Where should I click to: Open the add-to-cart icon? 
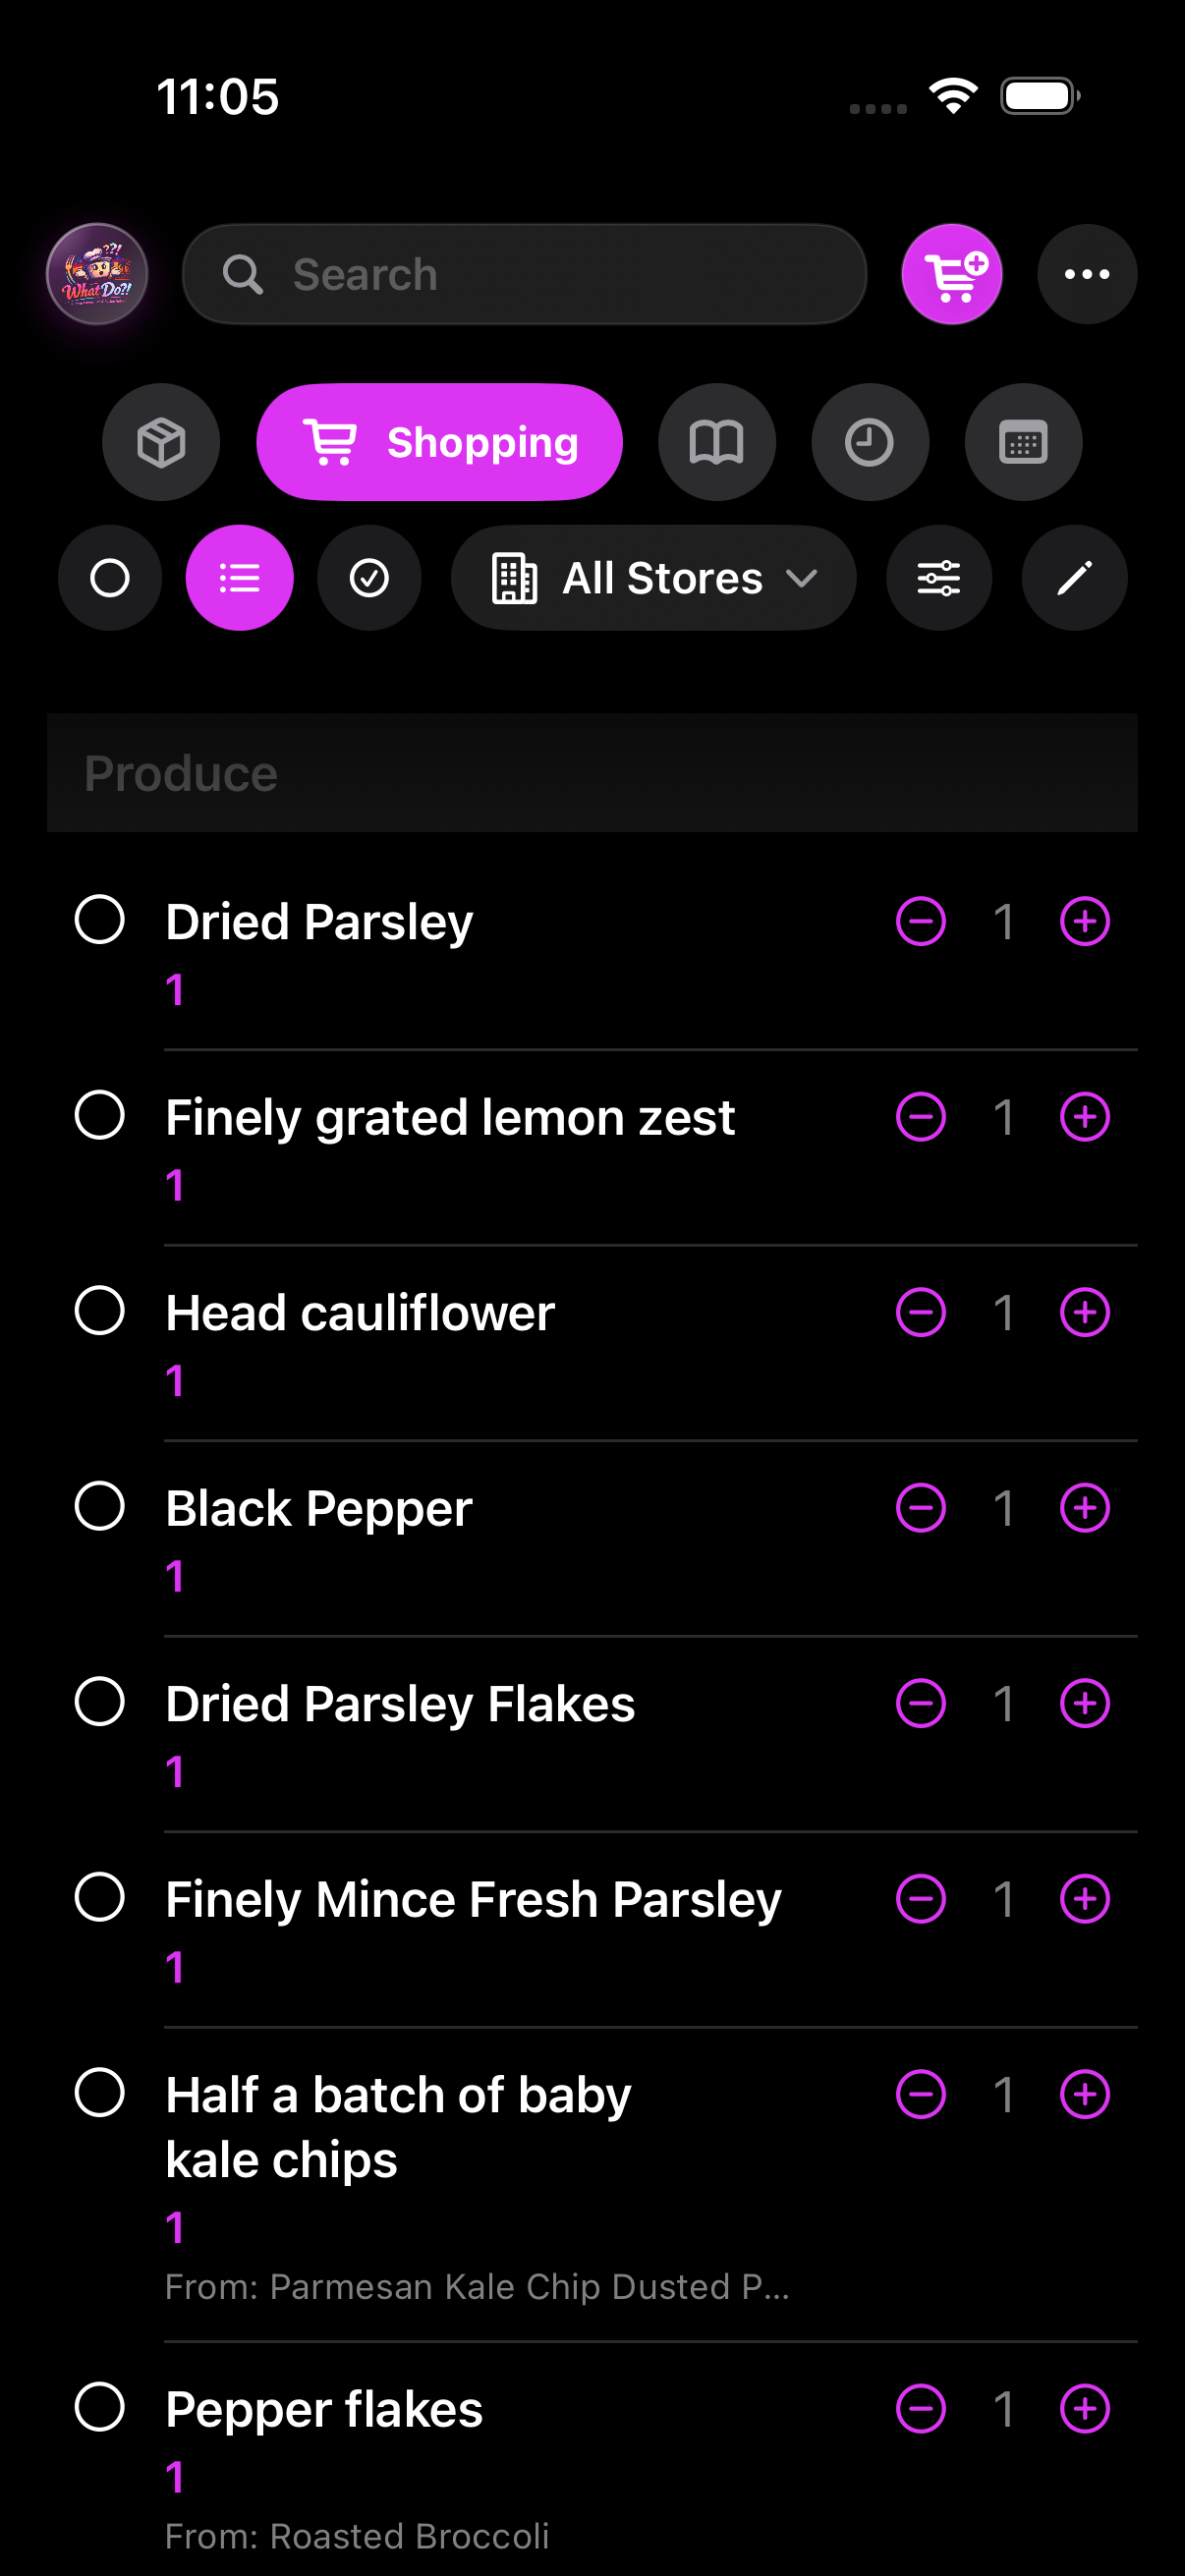[951, 273]
